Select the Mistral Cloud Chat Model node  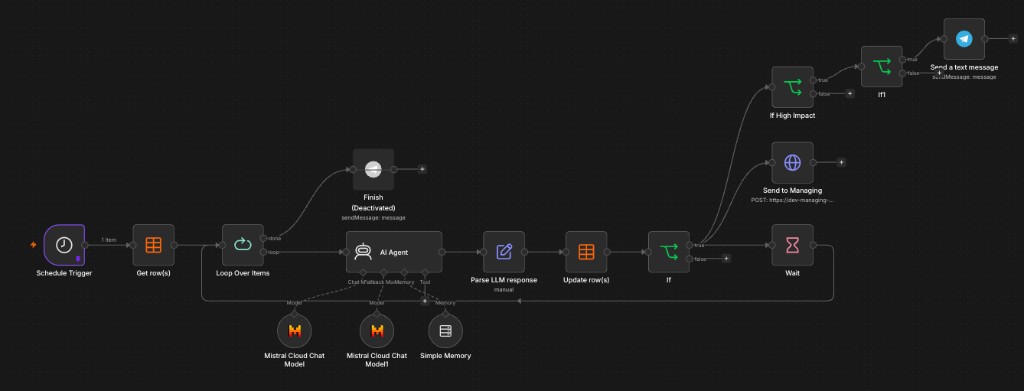coord(295,331)
